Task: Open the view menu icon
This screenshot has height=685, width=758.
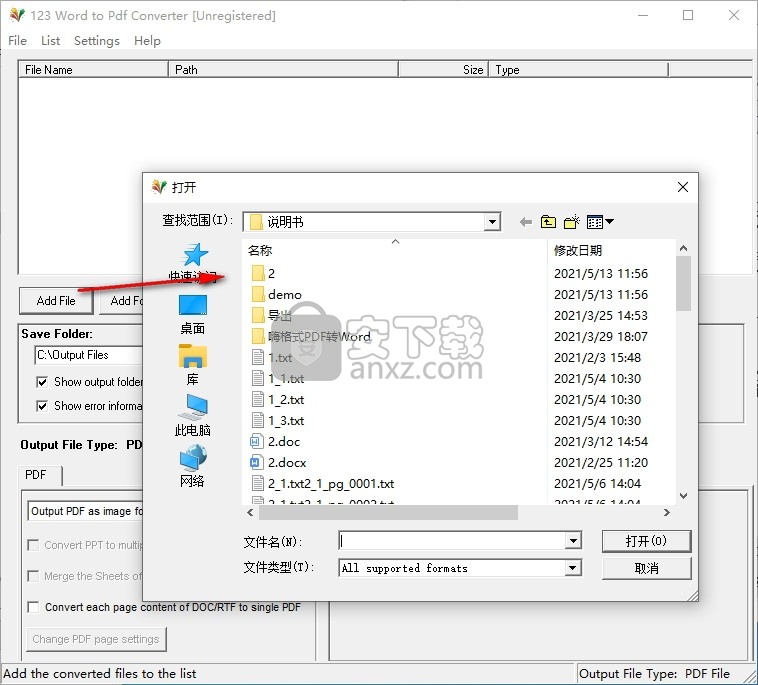Action: 599,222
